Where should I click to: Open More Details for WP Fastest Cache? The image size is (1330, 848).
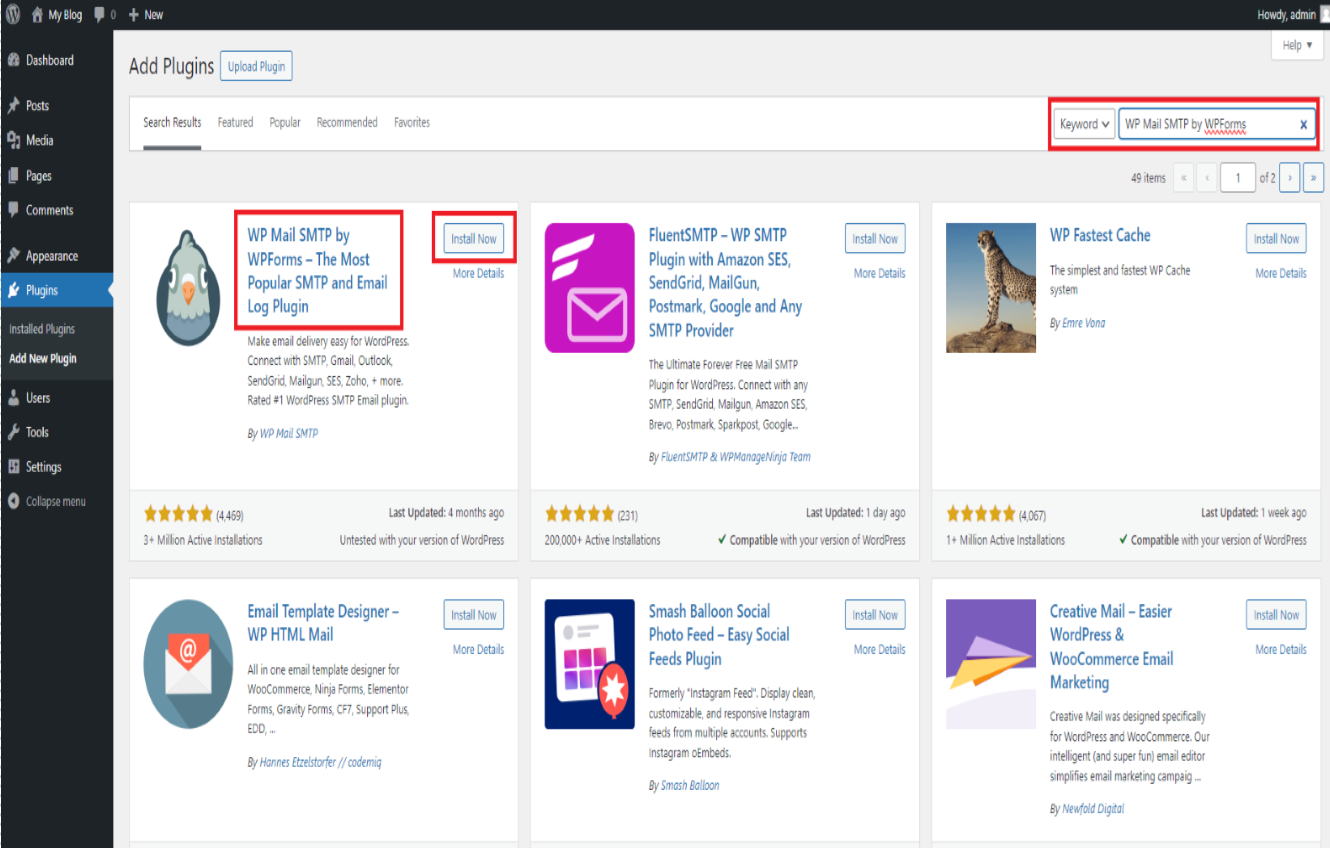(1280, 273)
